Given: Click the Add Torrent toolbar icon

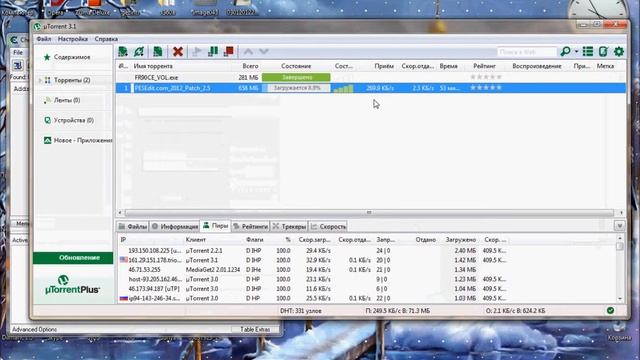Looking at the screenshot, I should click(x=123, y=51).
